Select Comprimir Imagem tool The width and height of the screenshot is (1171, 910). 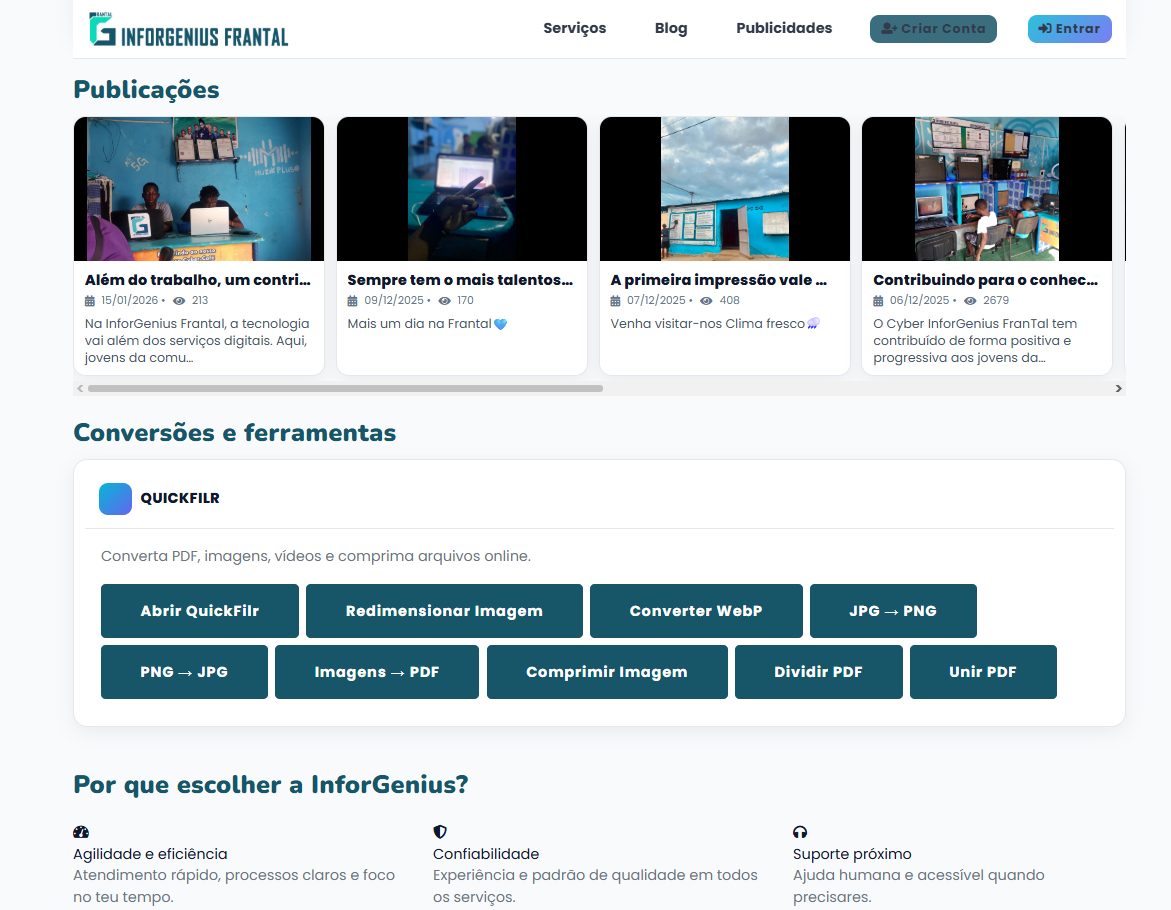pyautogui.click(x=607, y=672)
